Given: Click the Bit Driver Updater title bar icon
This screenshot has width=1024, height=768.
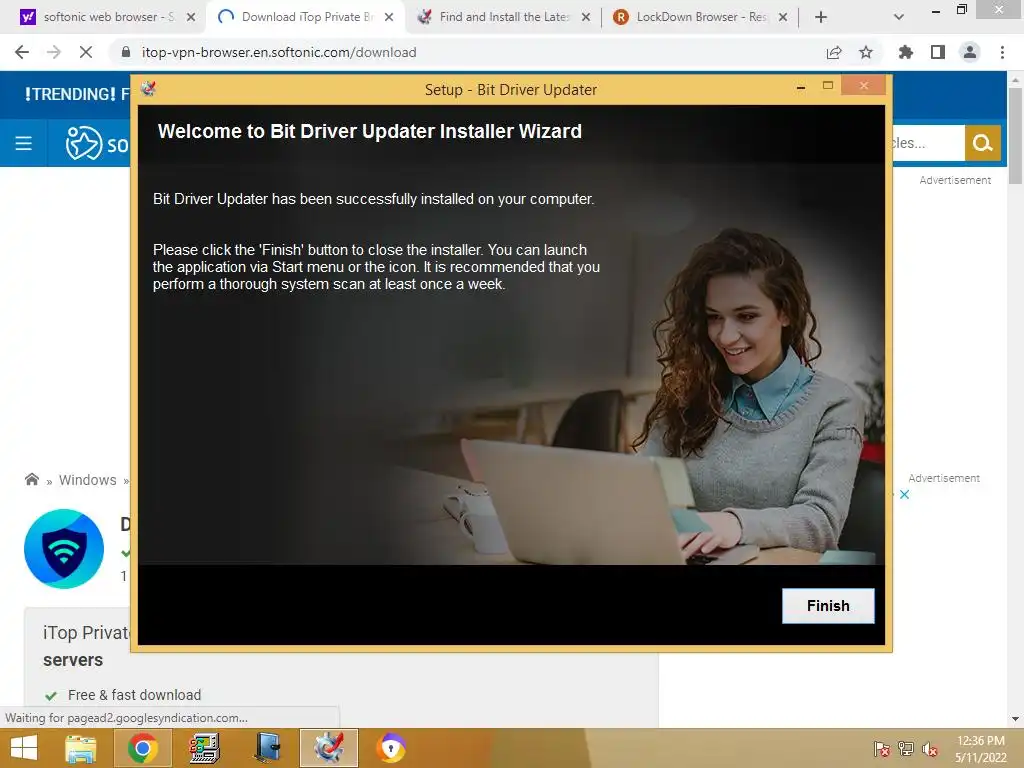Looking at the screenshot, I should 149,89.
